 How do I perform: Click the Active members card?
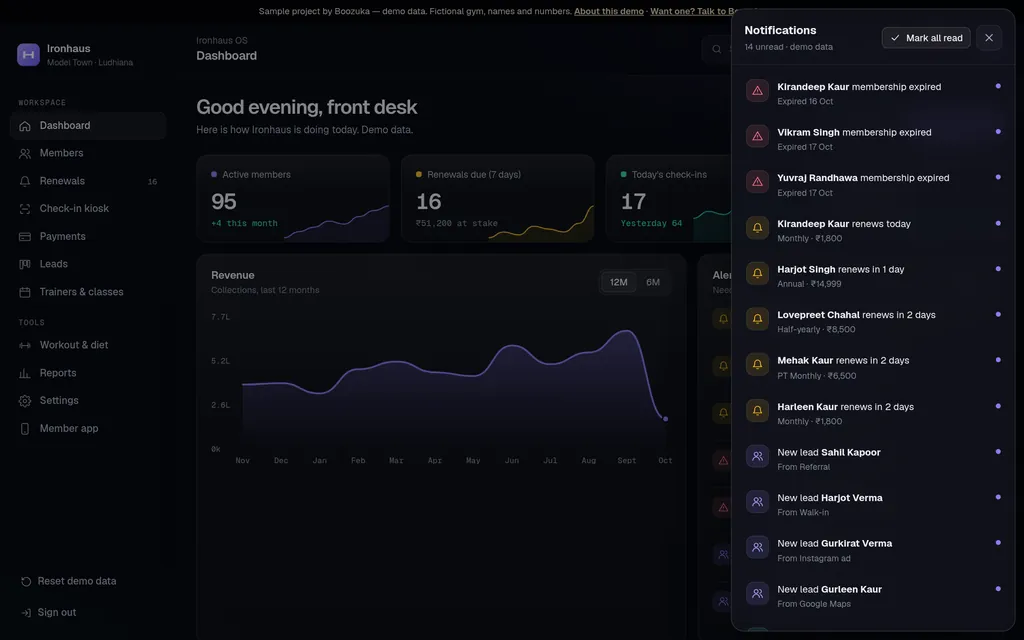click(x=293, y=199)
